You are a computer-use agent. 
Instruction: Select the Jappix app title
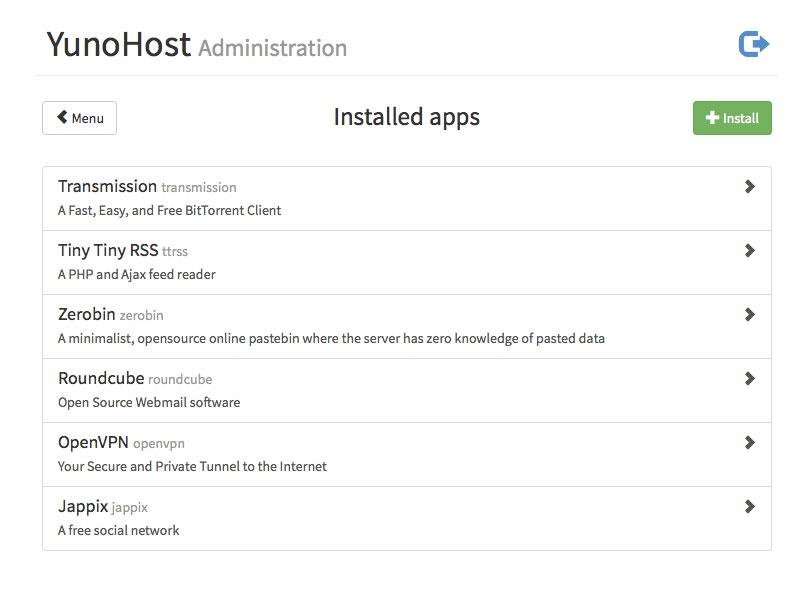[83, 506]
